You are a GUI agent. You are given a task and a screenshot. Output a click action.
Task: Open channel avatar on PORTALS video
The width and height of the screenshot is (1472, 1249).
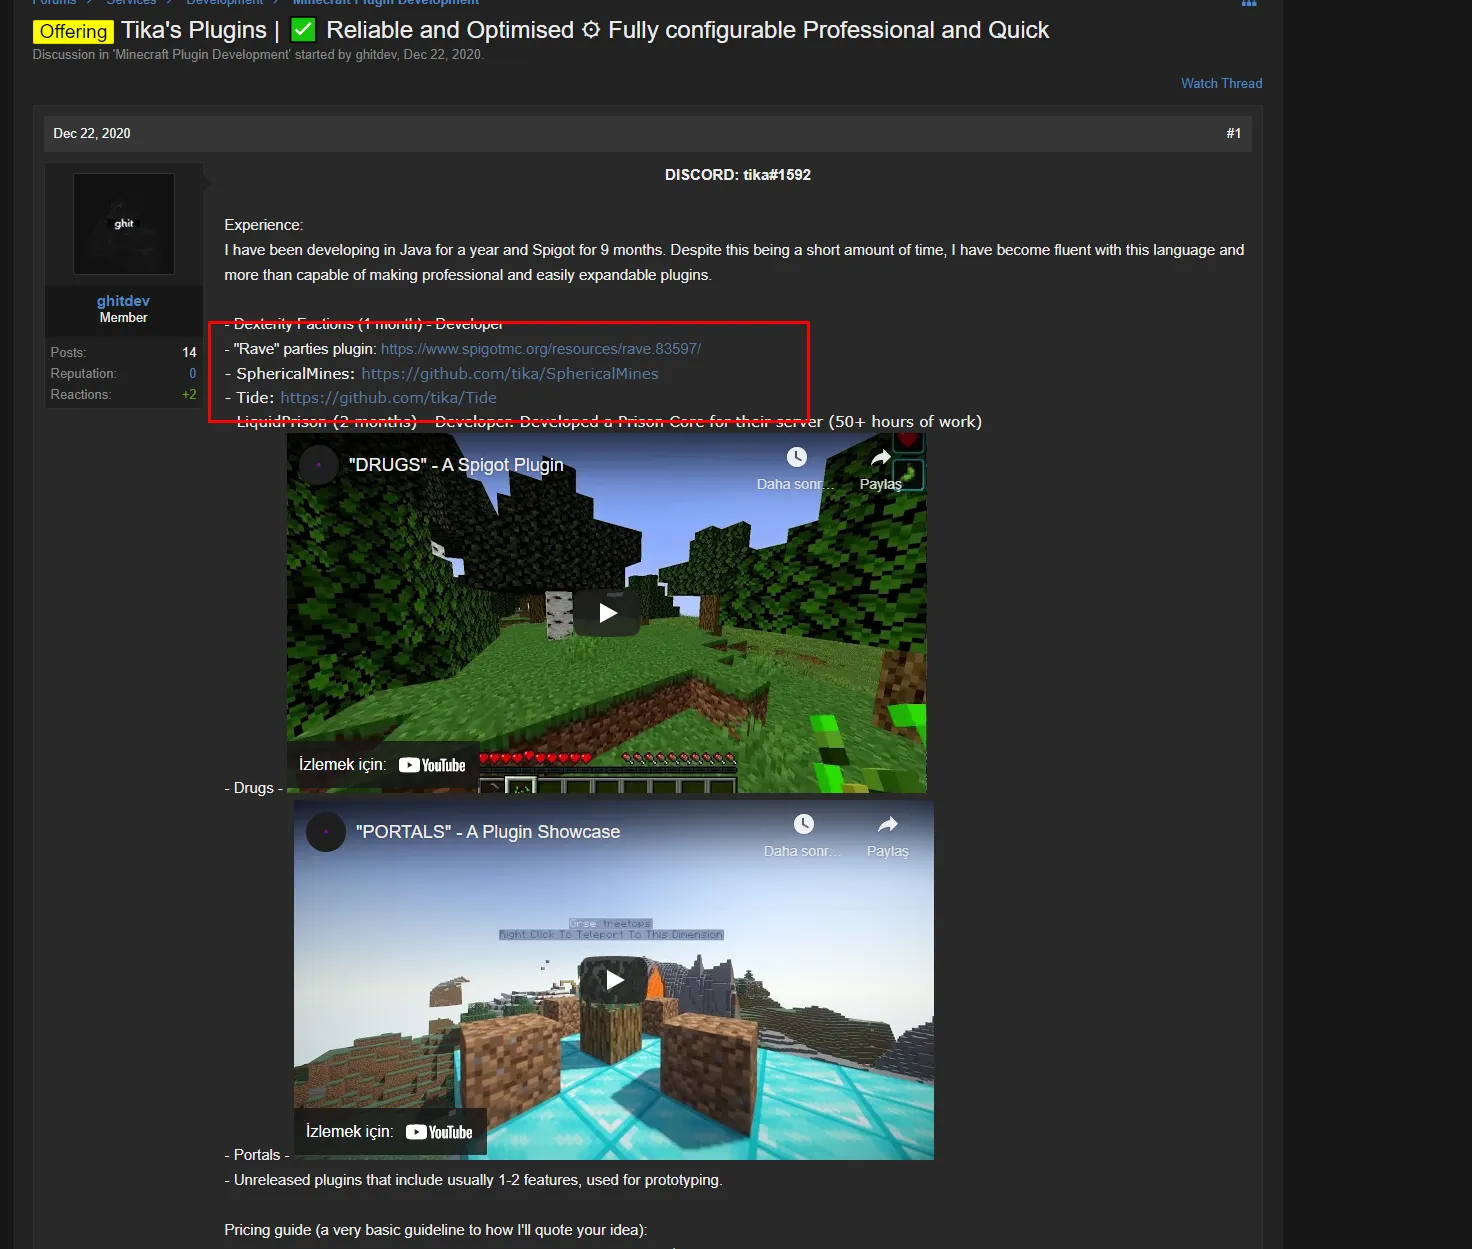click(x=326, y=832)
